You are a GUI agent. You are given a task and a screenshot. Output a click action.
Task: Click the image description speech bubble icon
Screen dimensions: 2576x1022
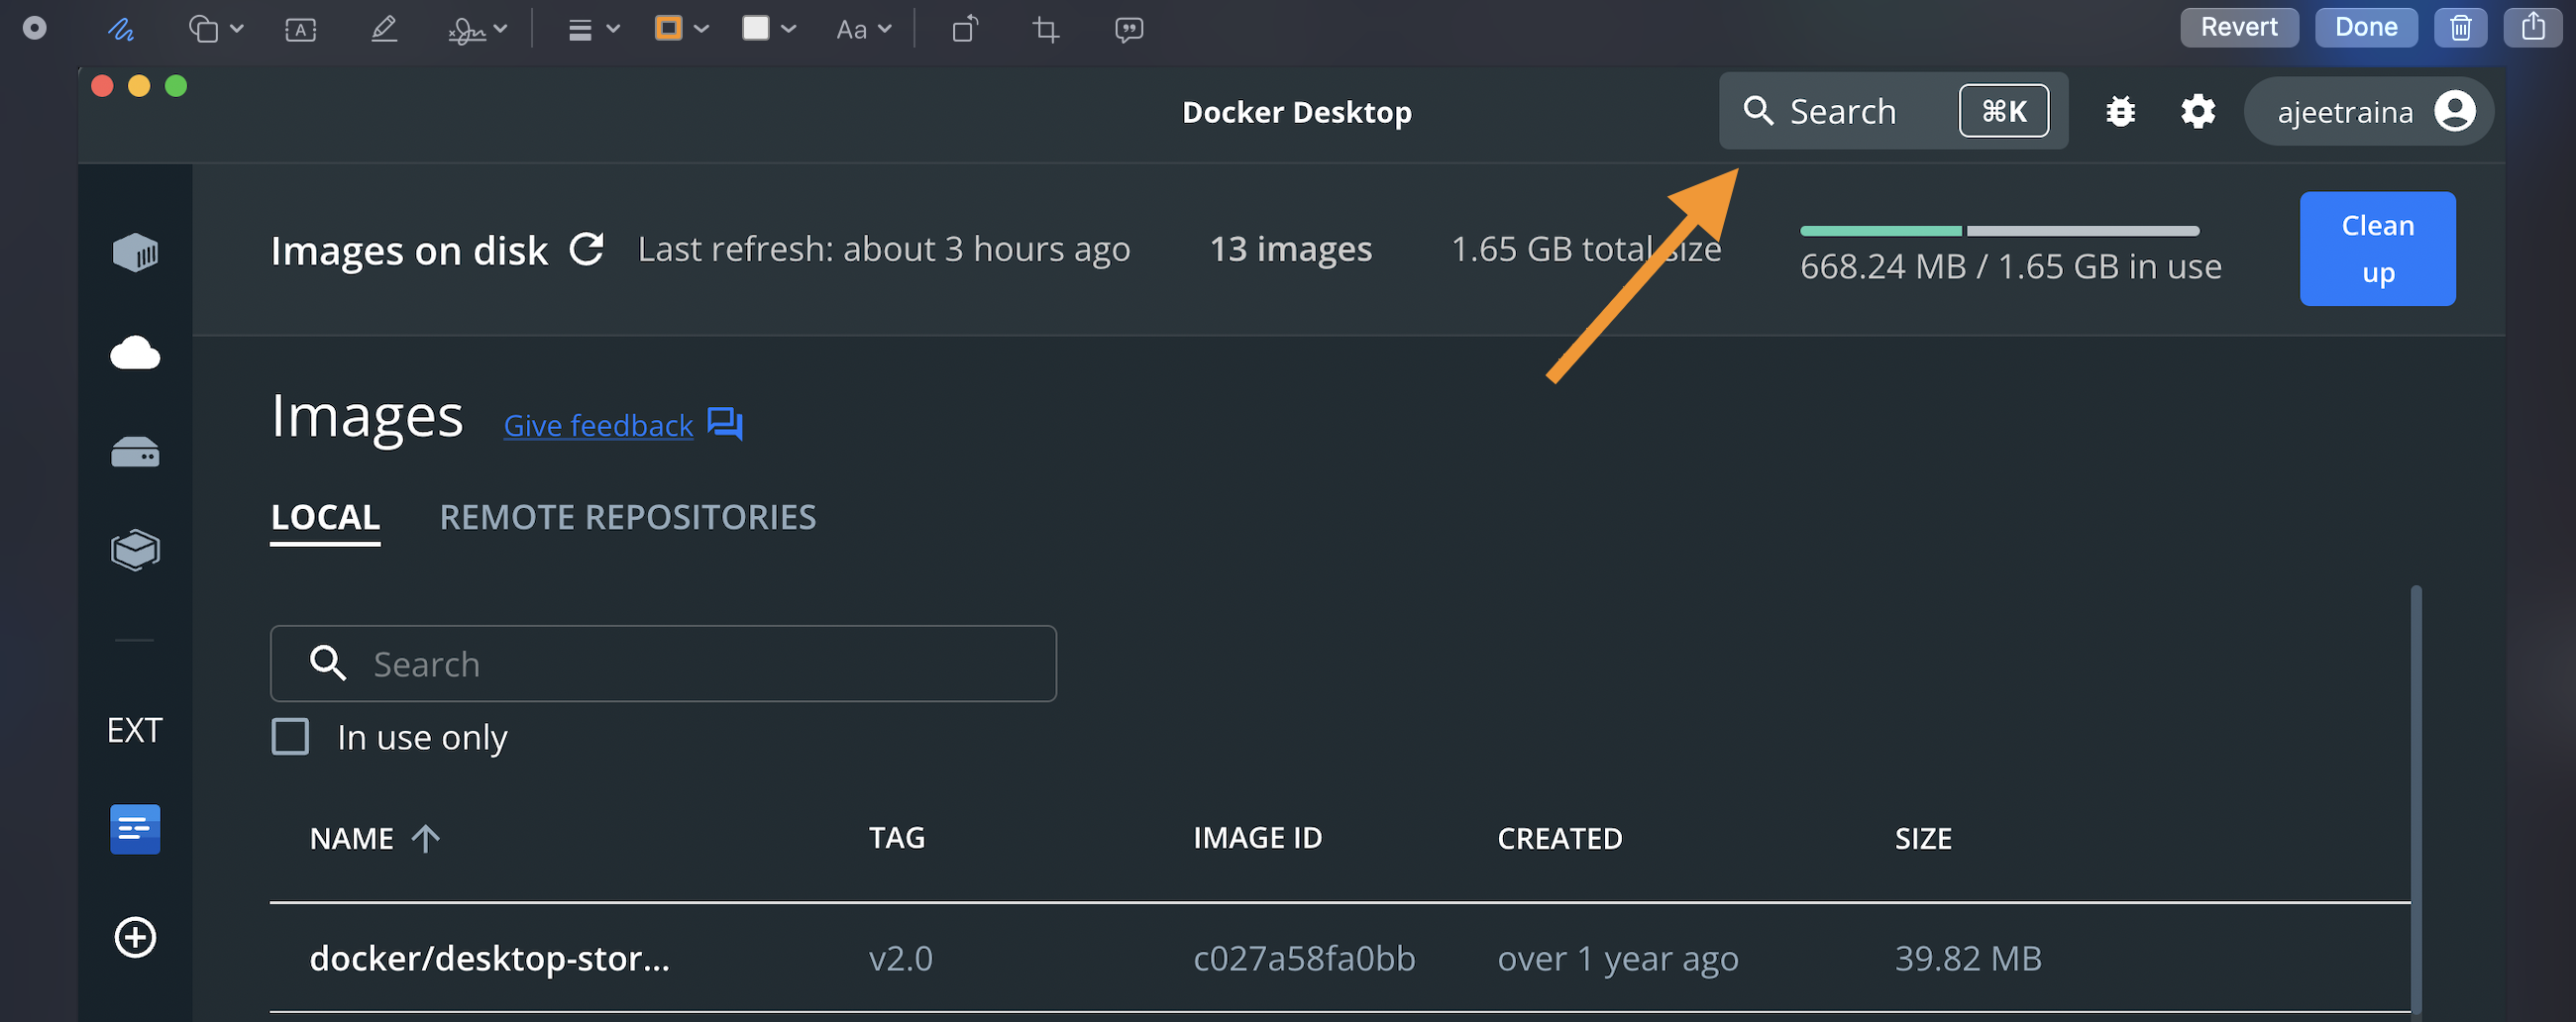click(x=1129, y=29)
